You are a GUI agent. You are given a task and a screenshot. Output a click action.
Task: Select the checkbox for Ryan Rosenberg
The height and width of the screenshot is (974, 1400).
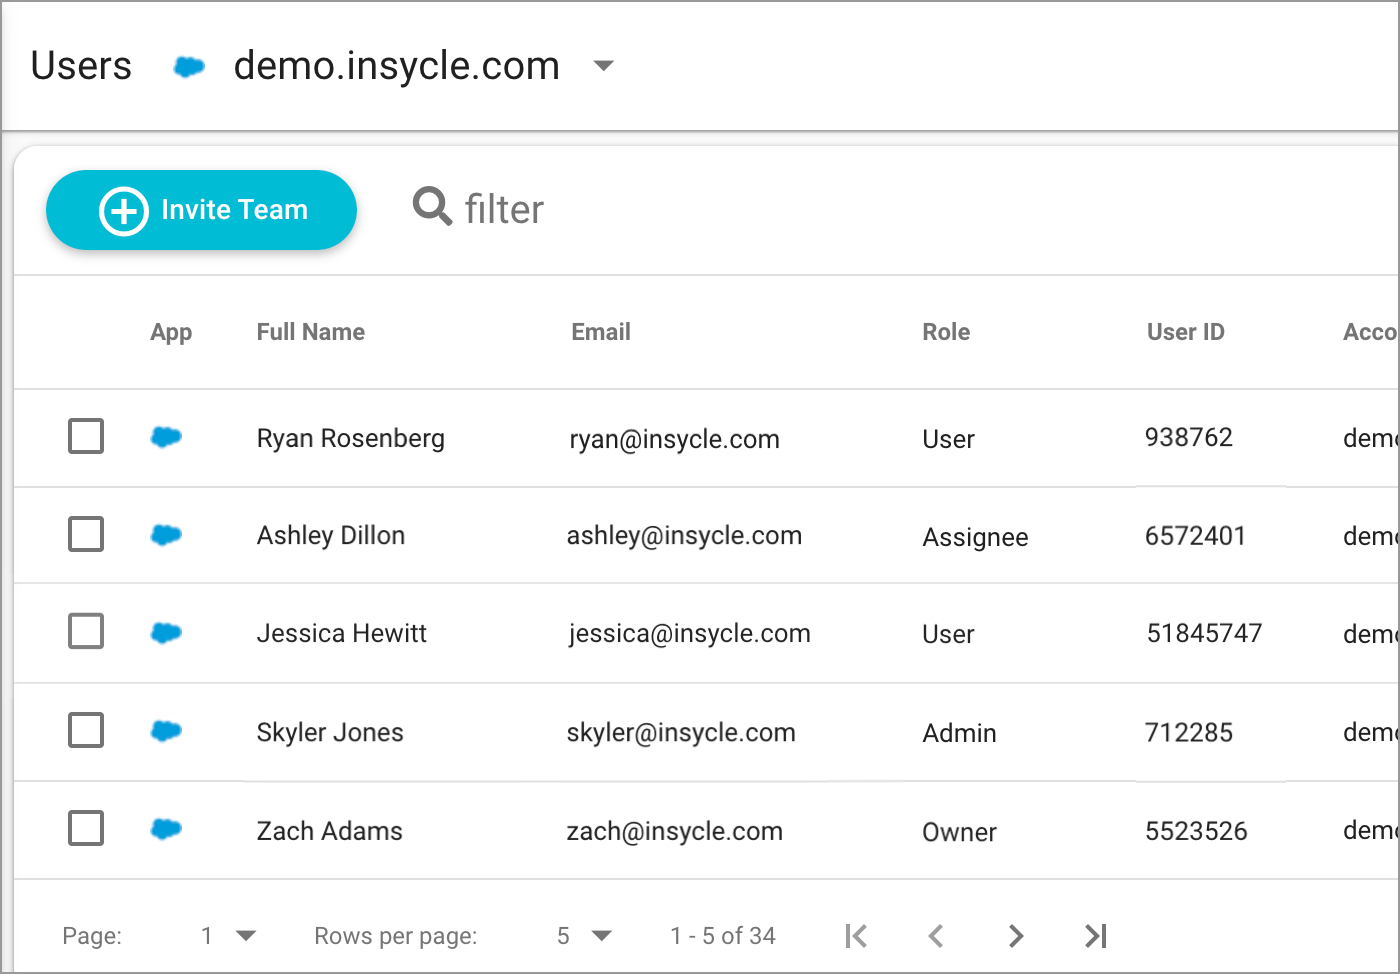[x=86, y=436]
